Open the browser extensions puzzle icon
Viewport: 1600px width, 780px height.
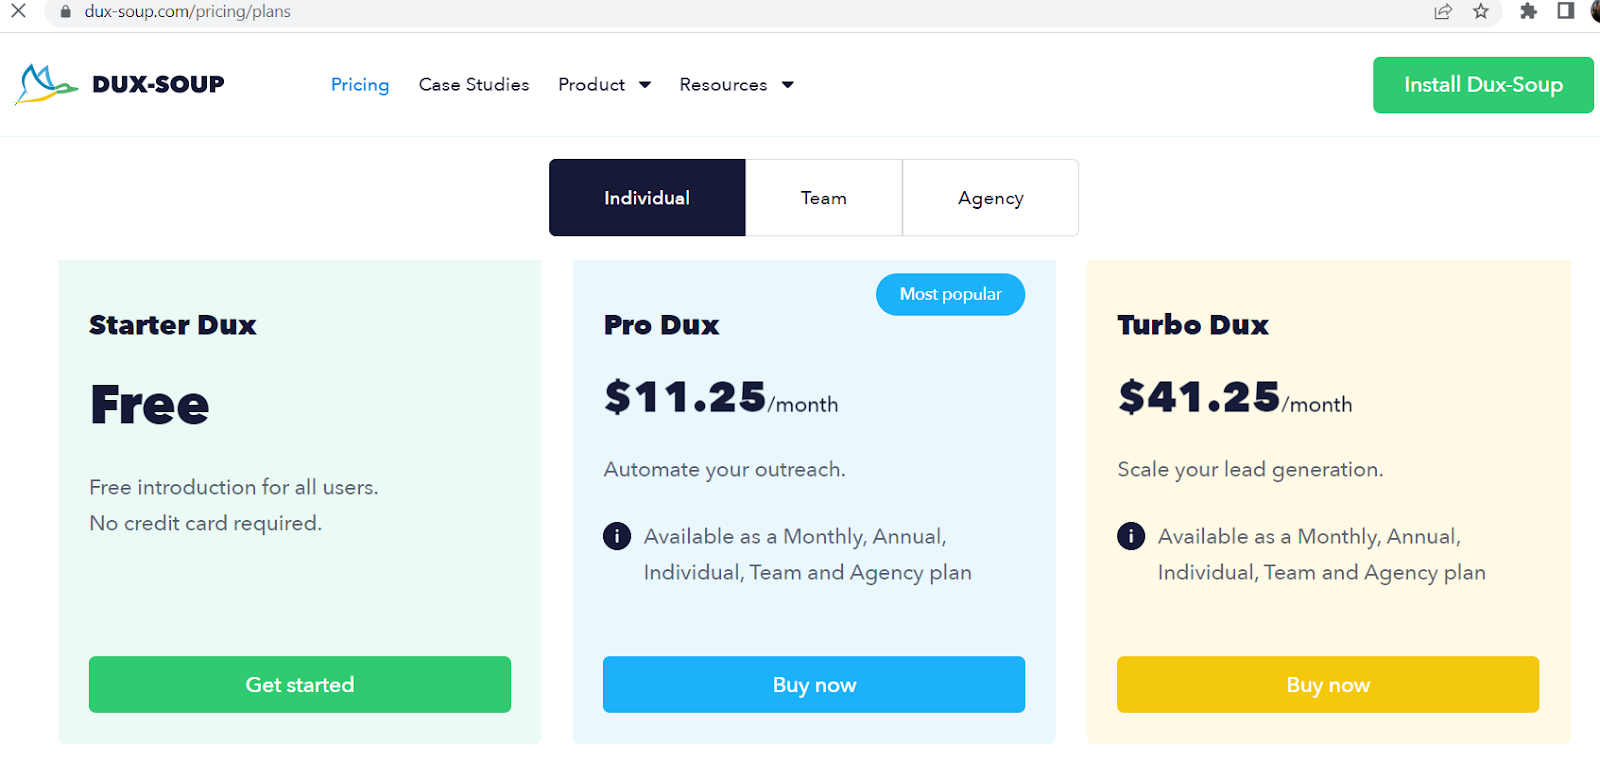1528,12
